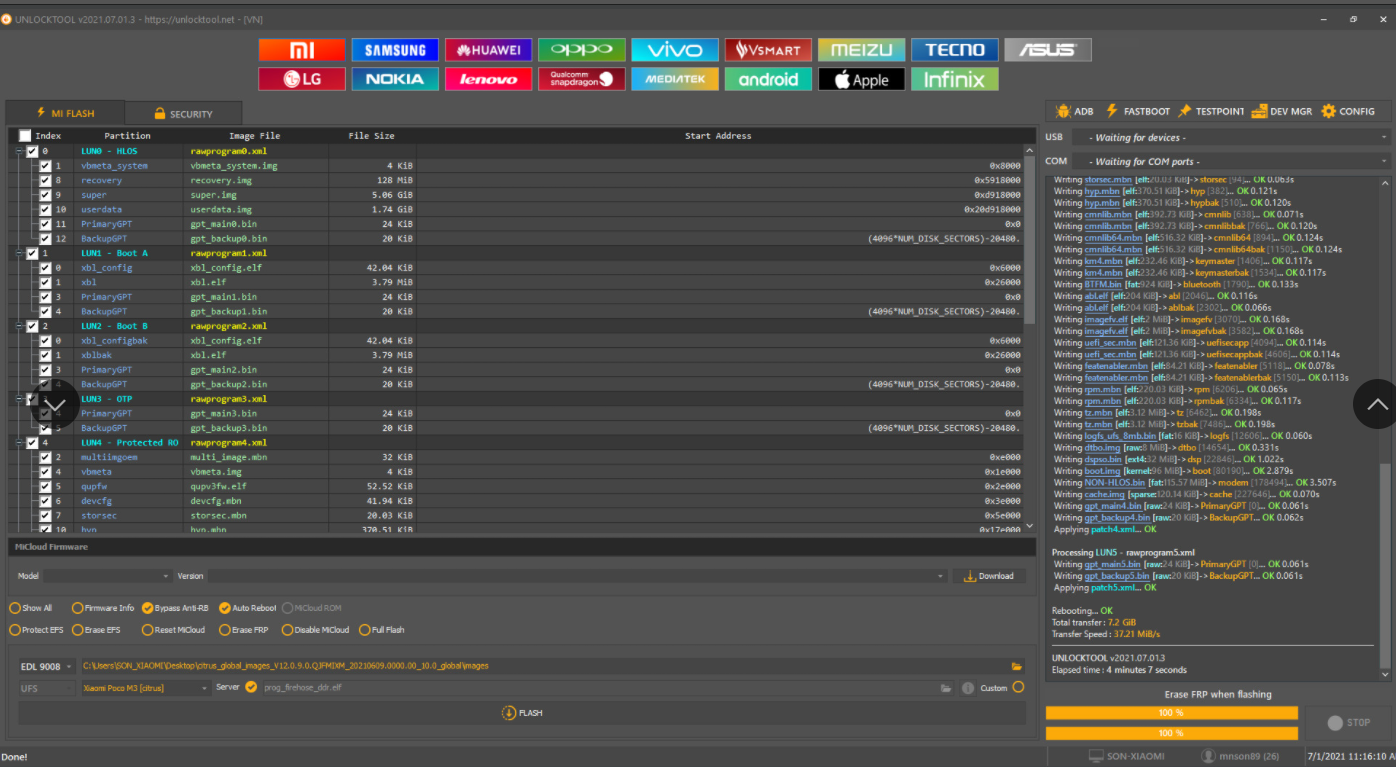Select the Apple brand icon

click(x=862, y=79)
